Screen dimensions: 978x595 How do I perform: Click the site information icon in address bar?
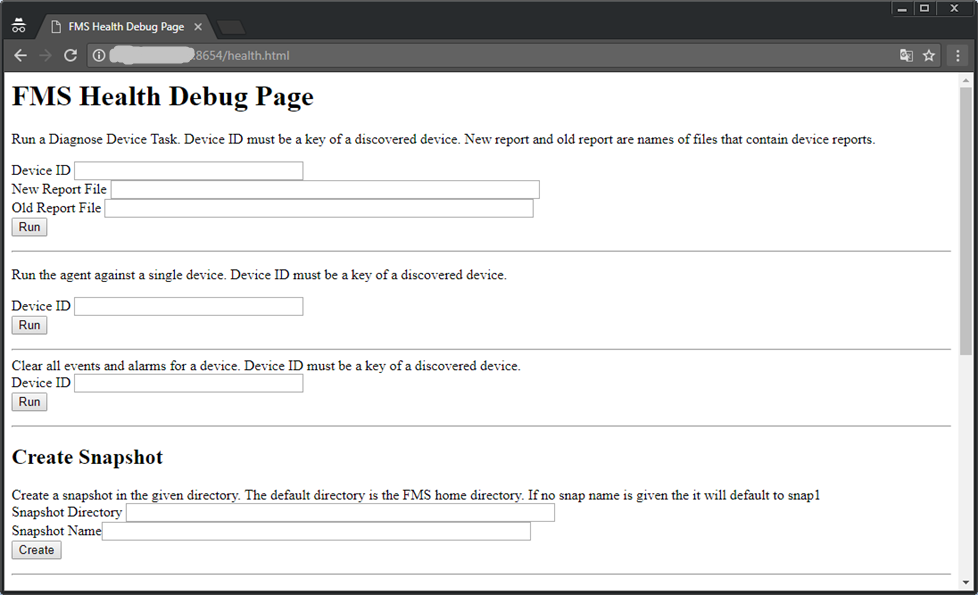tap(99, 56)
